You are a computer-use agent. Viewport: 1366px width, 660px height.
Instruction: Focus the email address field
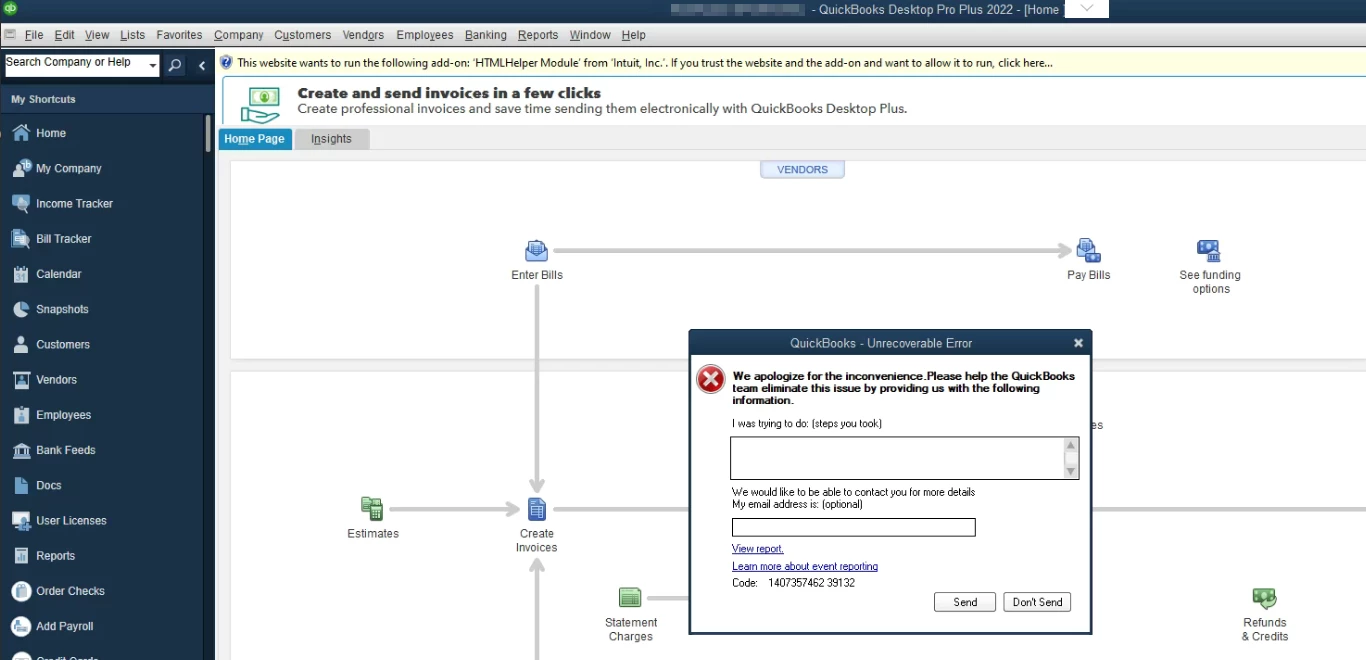click(x=853, y=527)
